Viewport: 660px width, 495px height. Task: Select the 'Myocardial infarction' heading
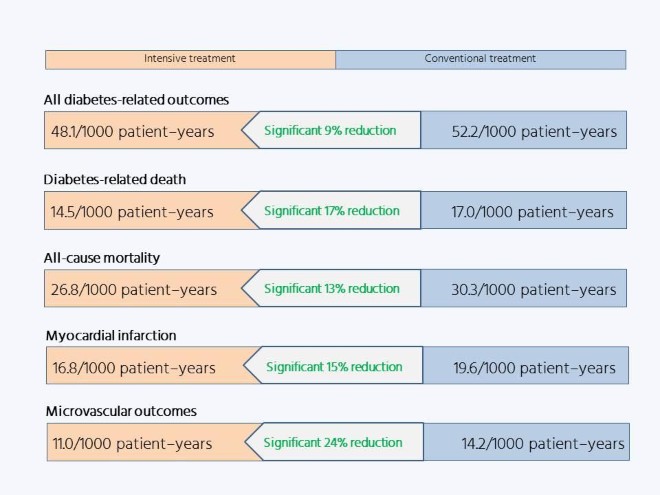[111, 335]
